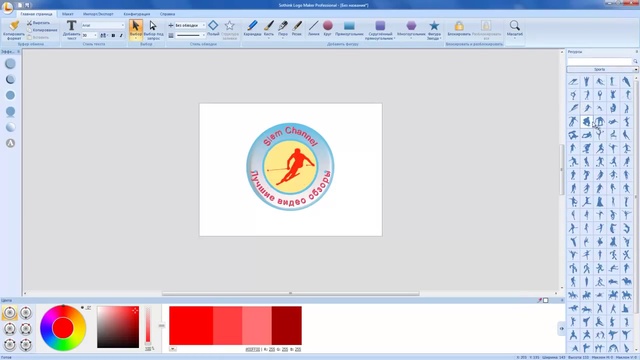Click the Copy Format brush icon
640x360 pixels.
(14, 26)
